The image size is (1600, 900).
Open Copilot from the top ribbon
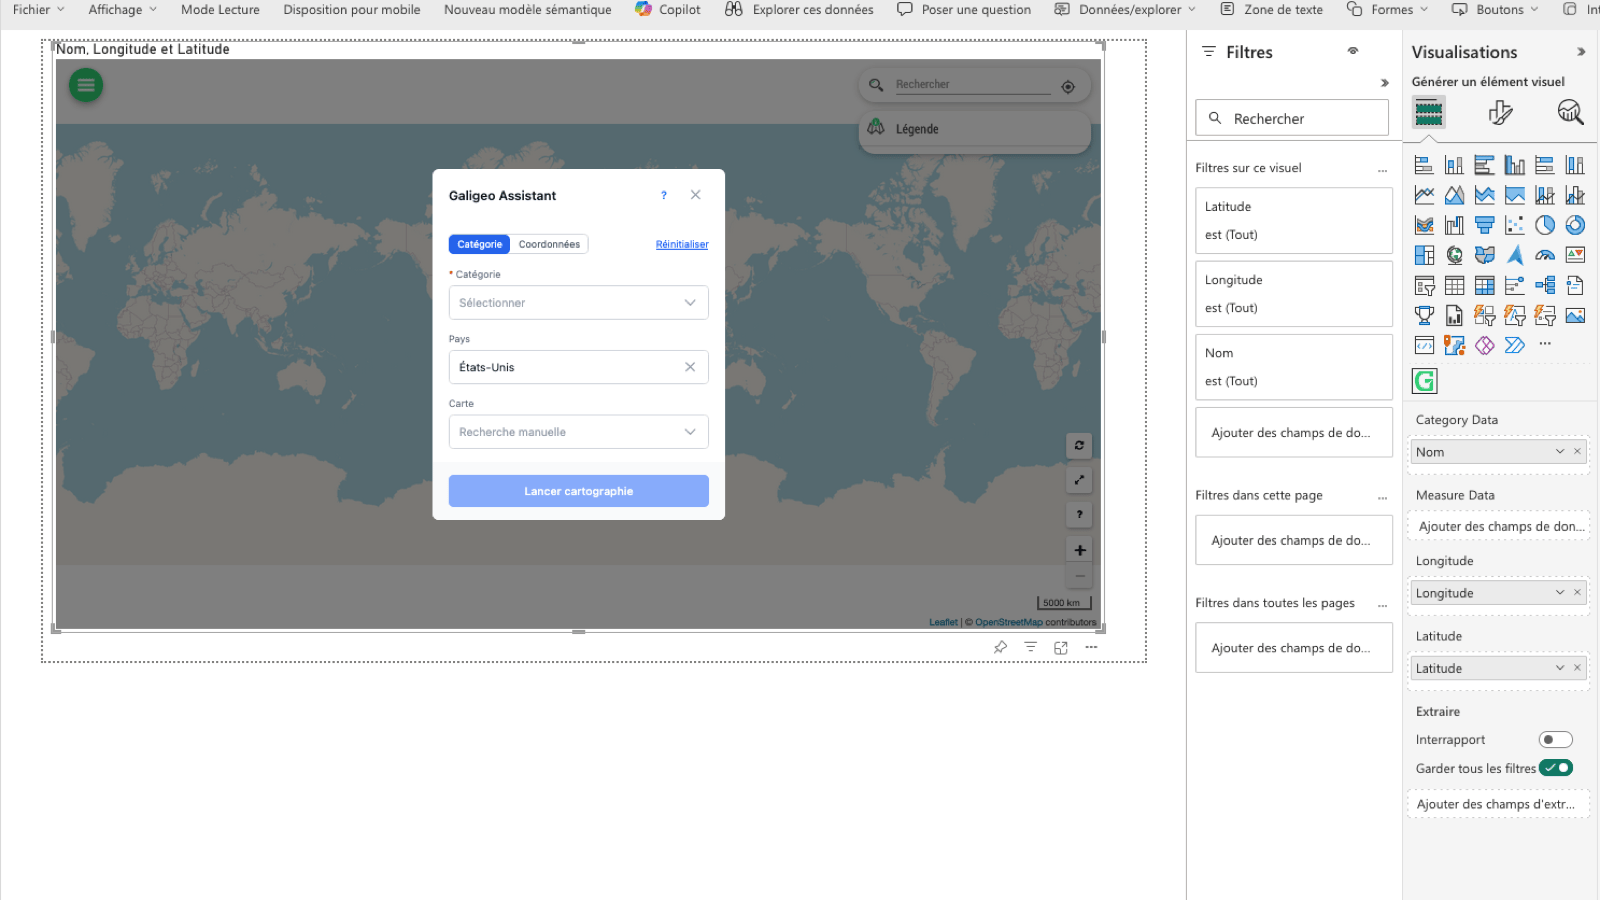click(667, 10)
